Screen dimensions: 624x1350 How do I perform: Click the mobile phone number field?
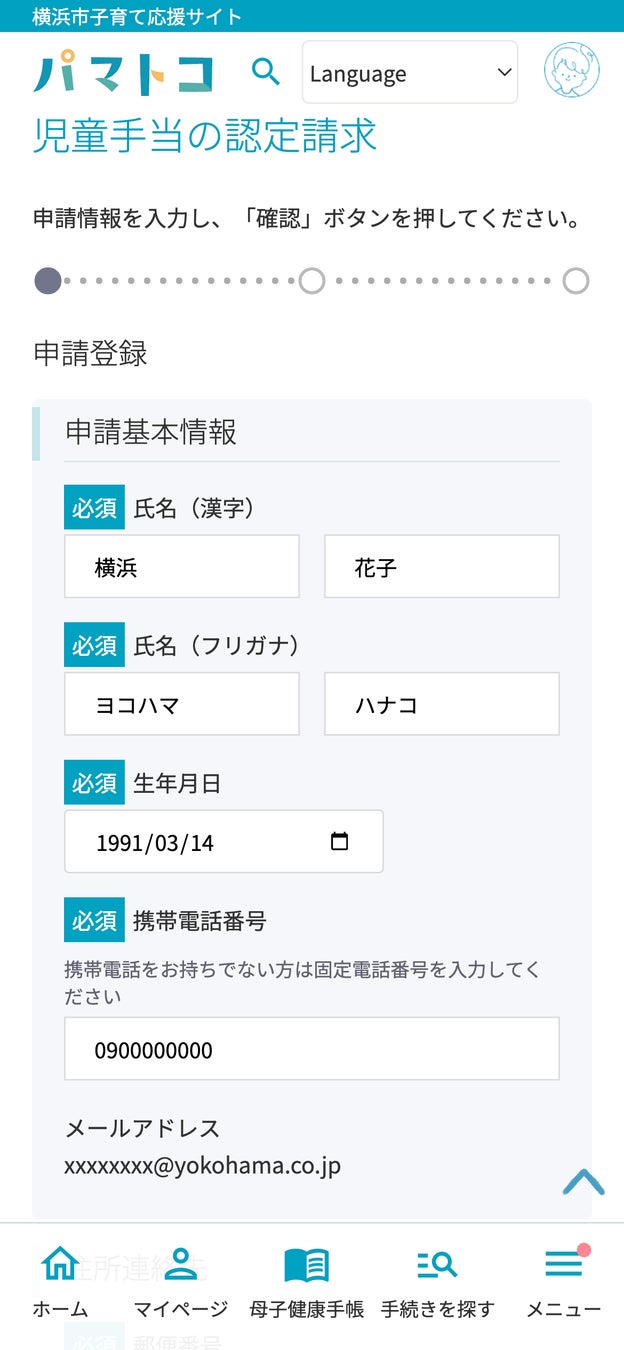[x=311, y=1049]
